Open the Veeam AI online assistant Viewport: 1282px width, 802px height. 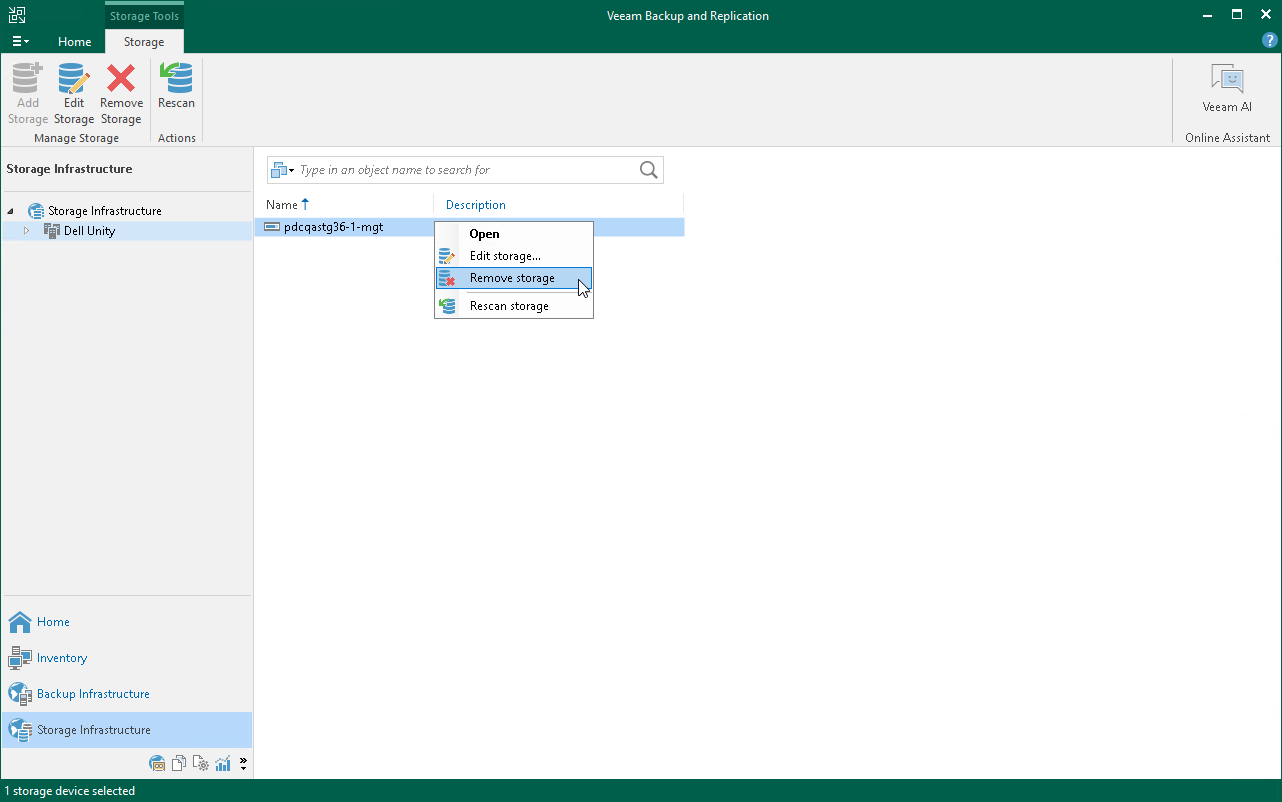[1227, 88]
